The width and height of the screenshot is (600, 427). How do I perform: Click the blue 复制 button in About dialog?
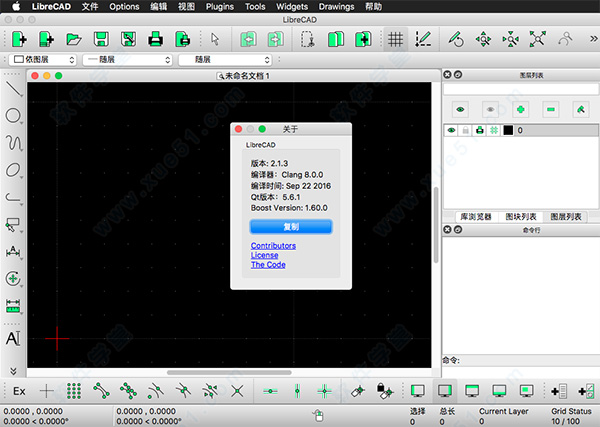(x=291, y=227)
